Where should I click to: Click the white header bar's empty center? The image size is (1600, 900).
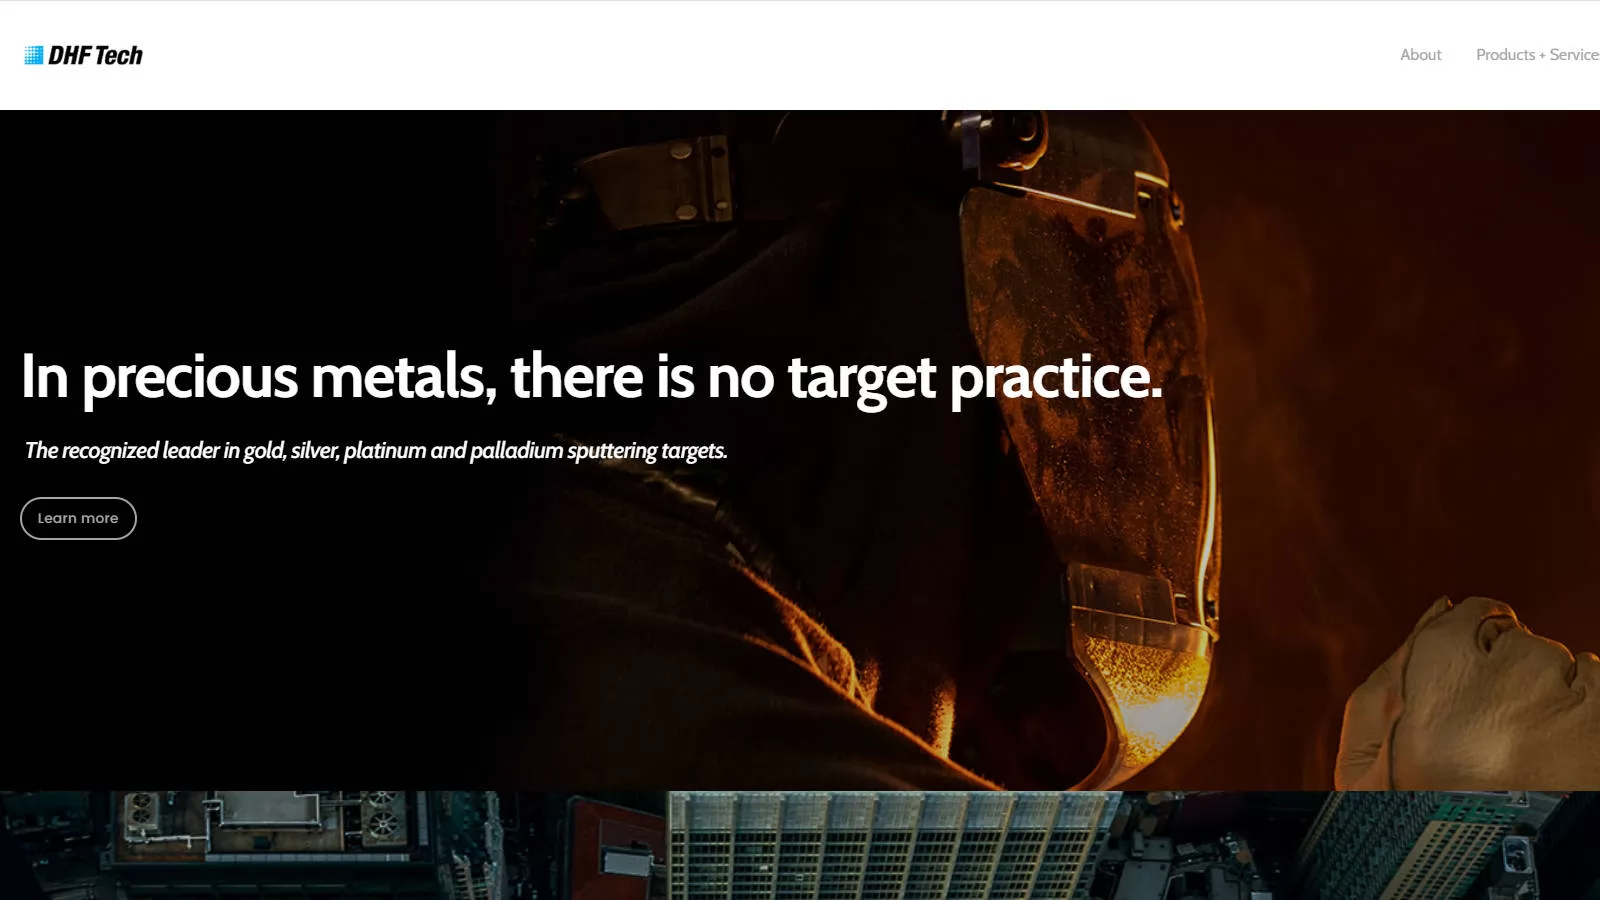click(770, 55)
